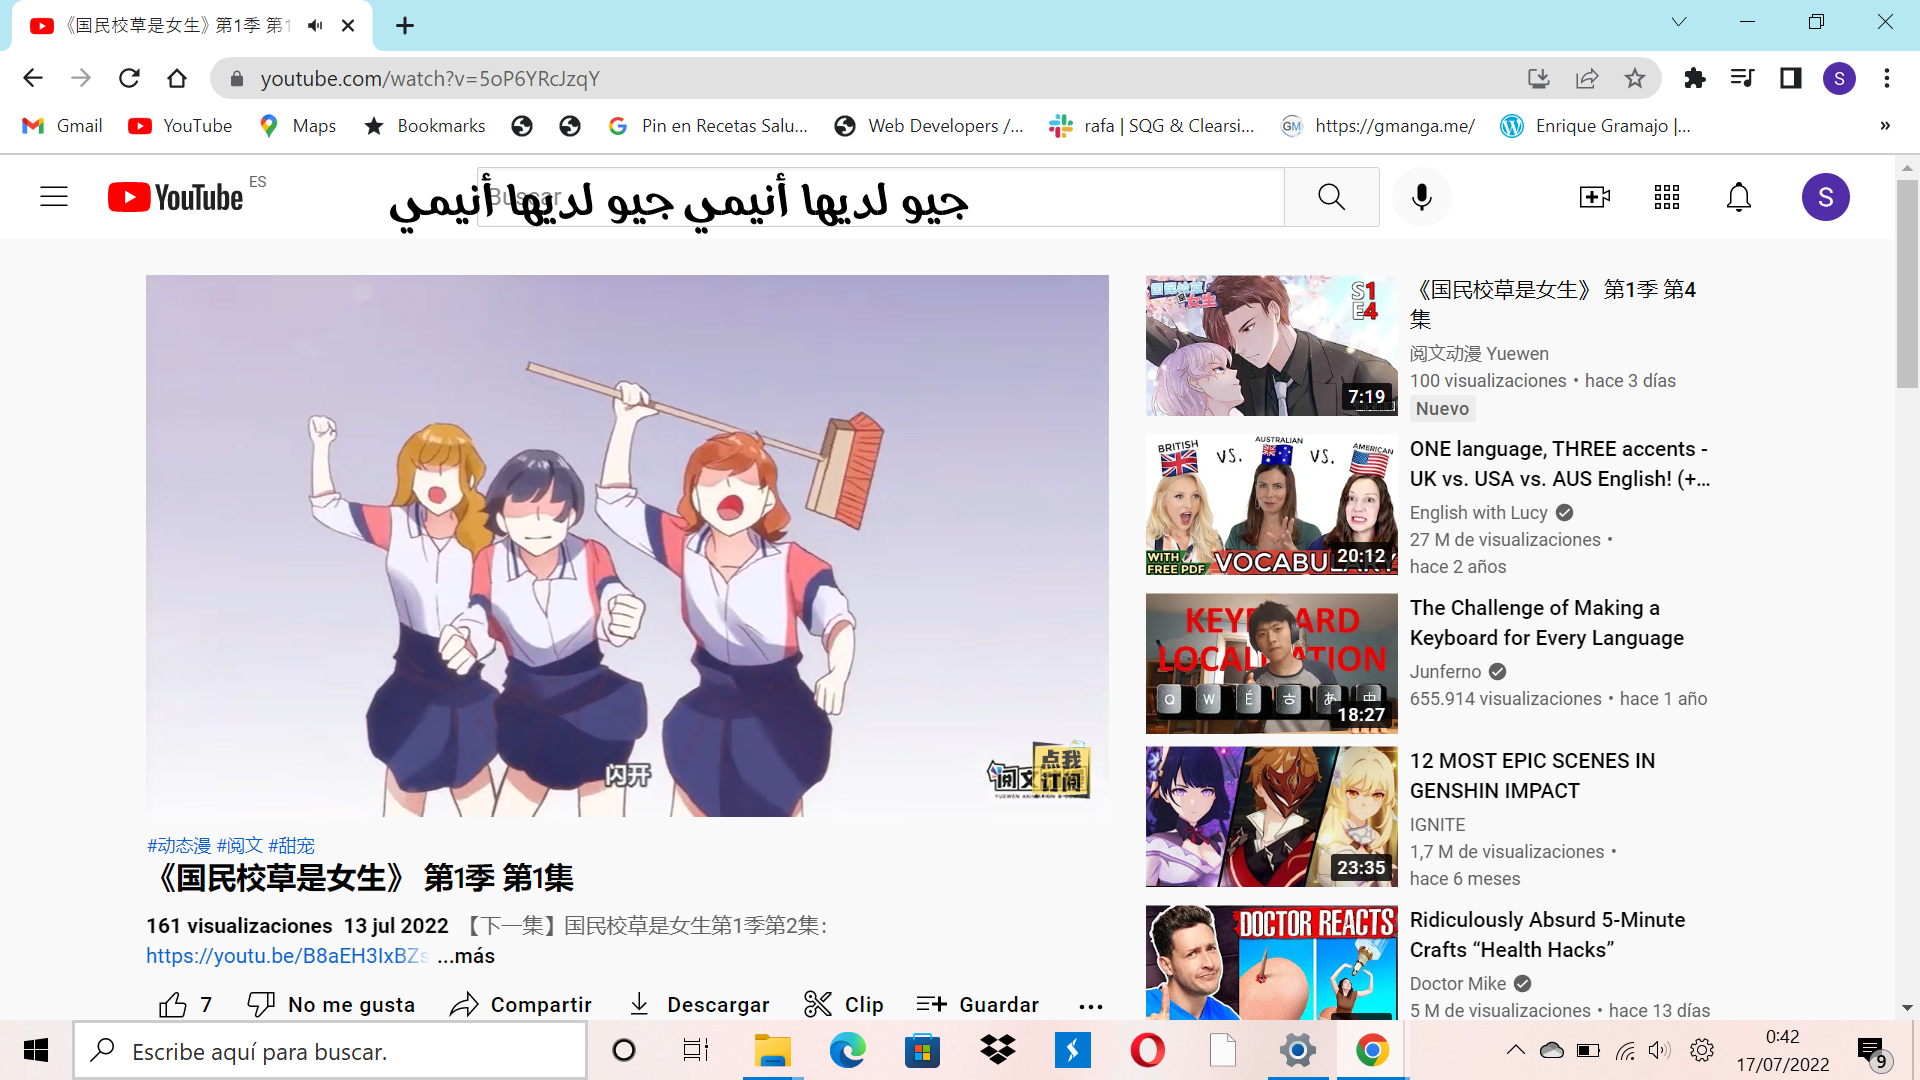Open File Explorer from the taskbar
1920x1080 pixels.
tap(772, 1050)
